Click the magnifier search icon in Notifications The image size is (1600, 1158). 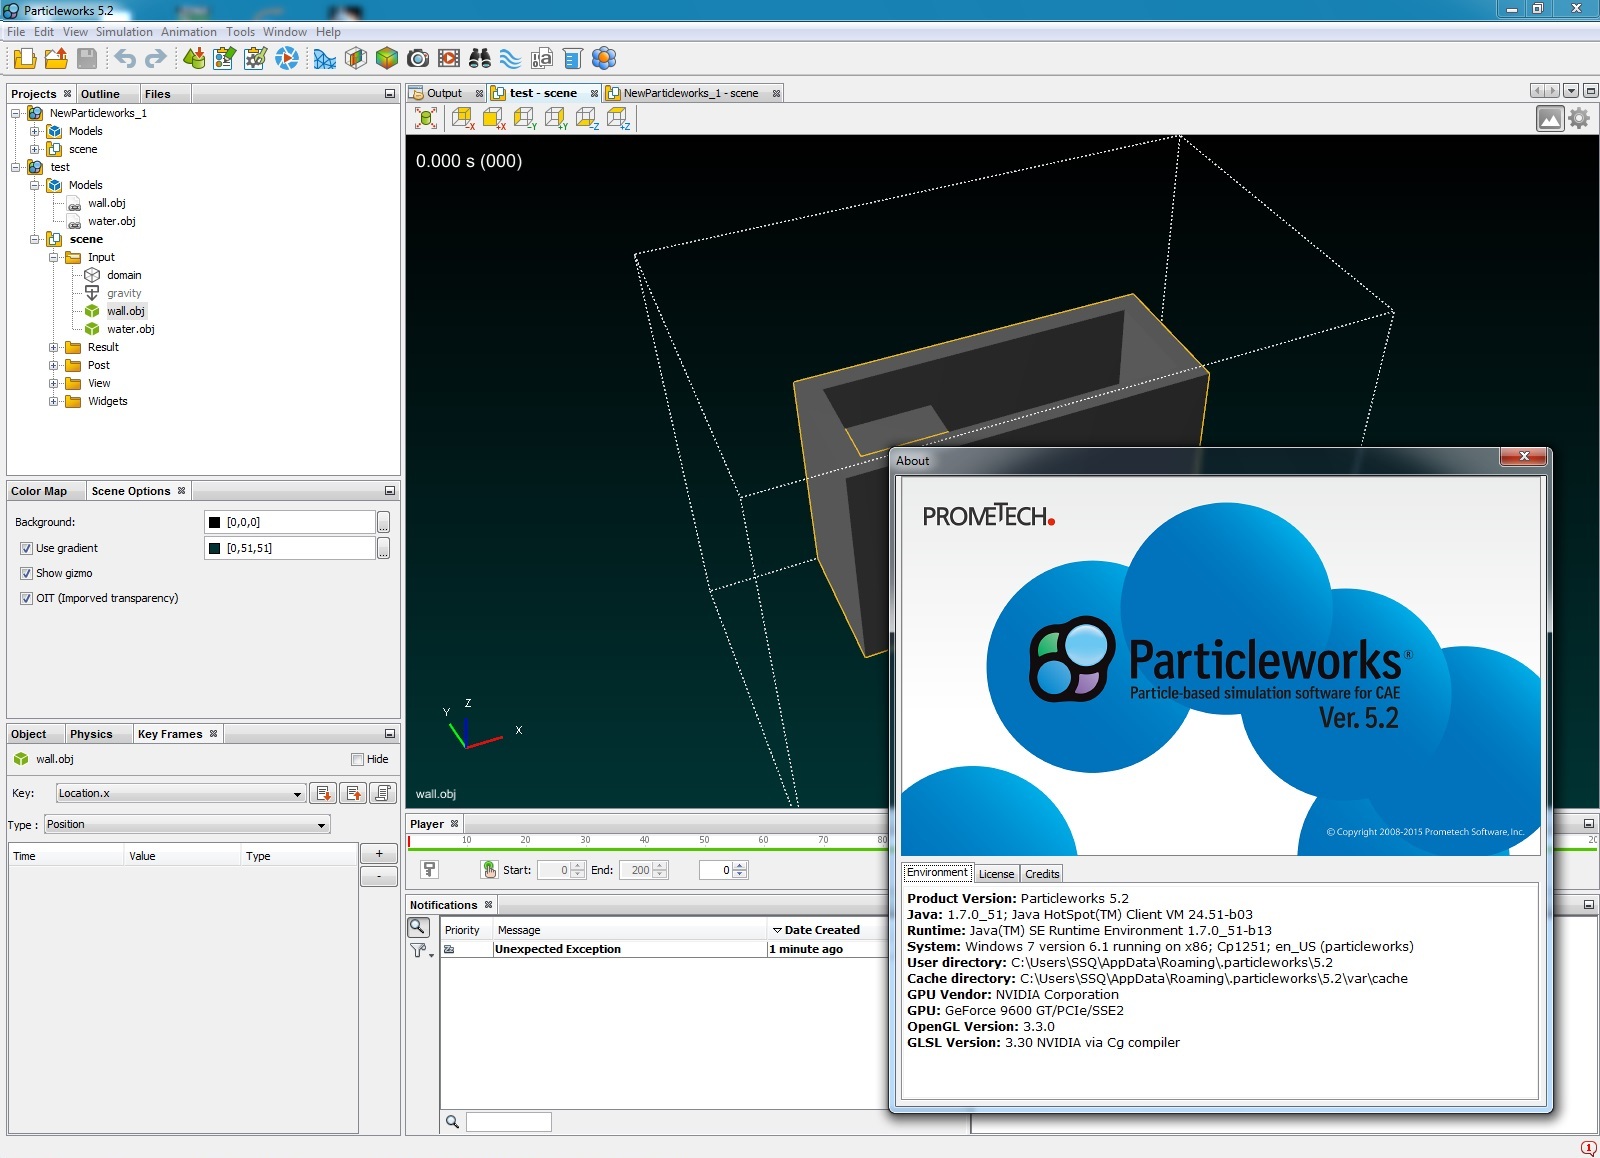[418, 927]
